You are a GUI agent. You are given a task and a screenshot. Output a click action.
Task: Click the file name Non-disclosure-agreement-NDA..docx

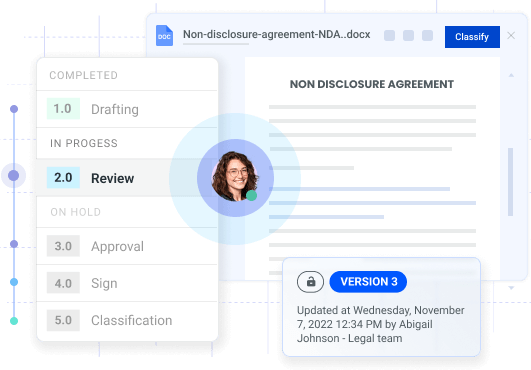coord(276,35)
